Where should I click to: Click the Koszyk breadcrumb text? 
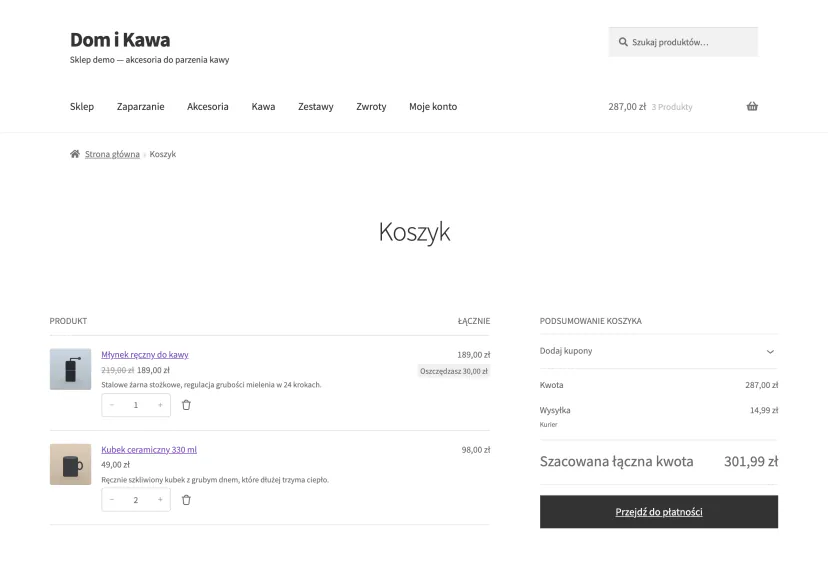tap(163, 154)
